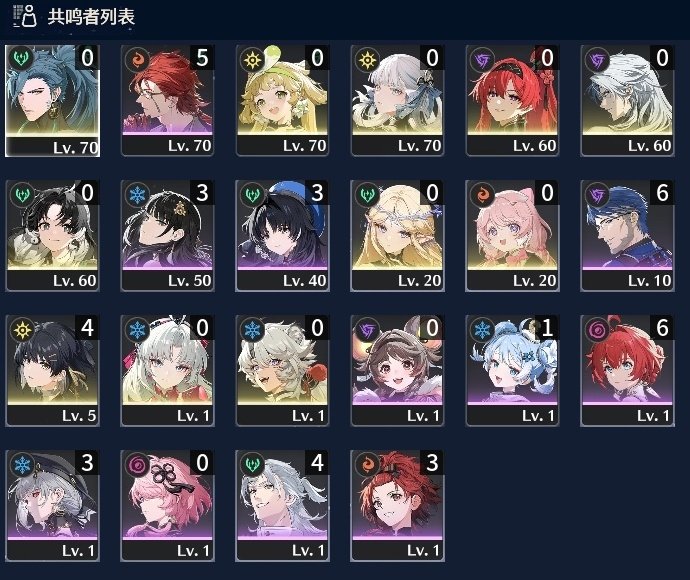Open the pink-haired girl with black knot ornament card
The width and height of the screenshot is (690, 580).
pyautogui.click(x=167, y=506)
